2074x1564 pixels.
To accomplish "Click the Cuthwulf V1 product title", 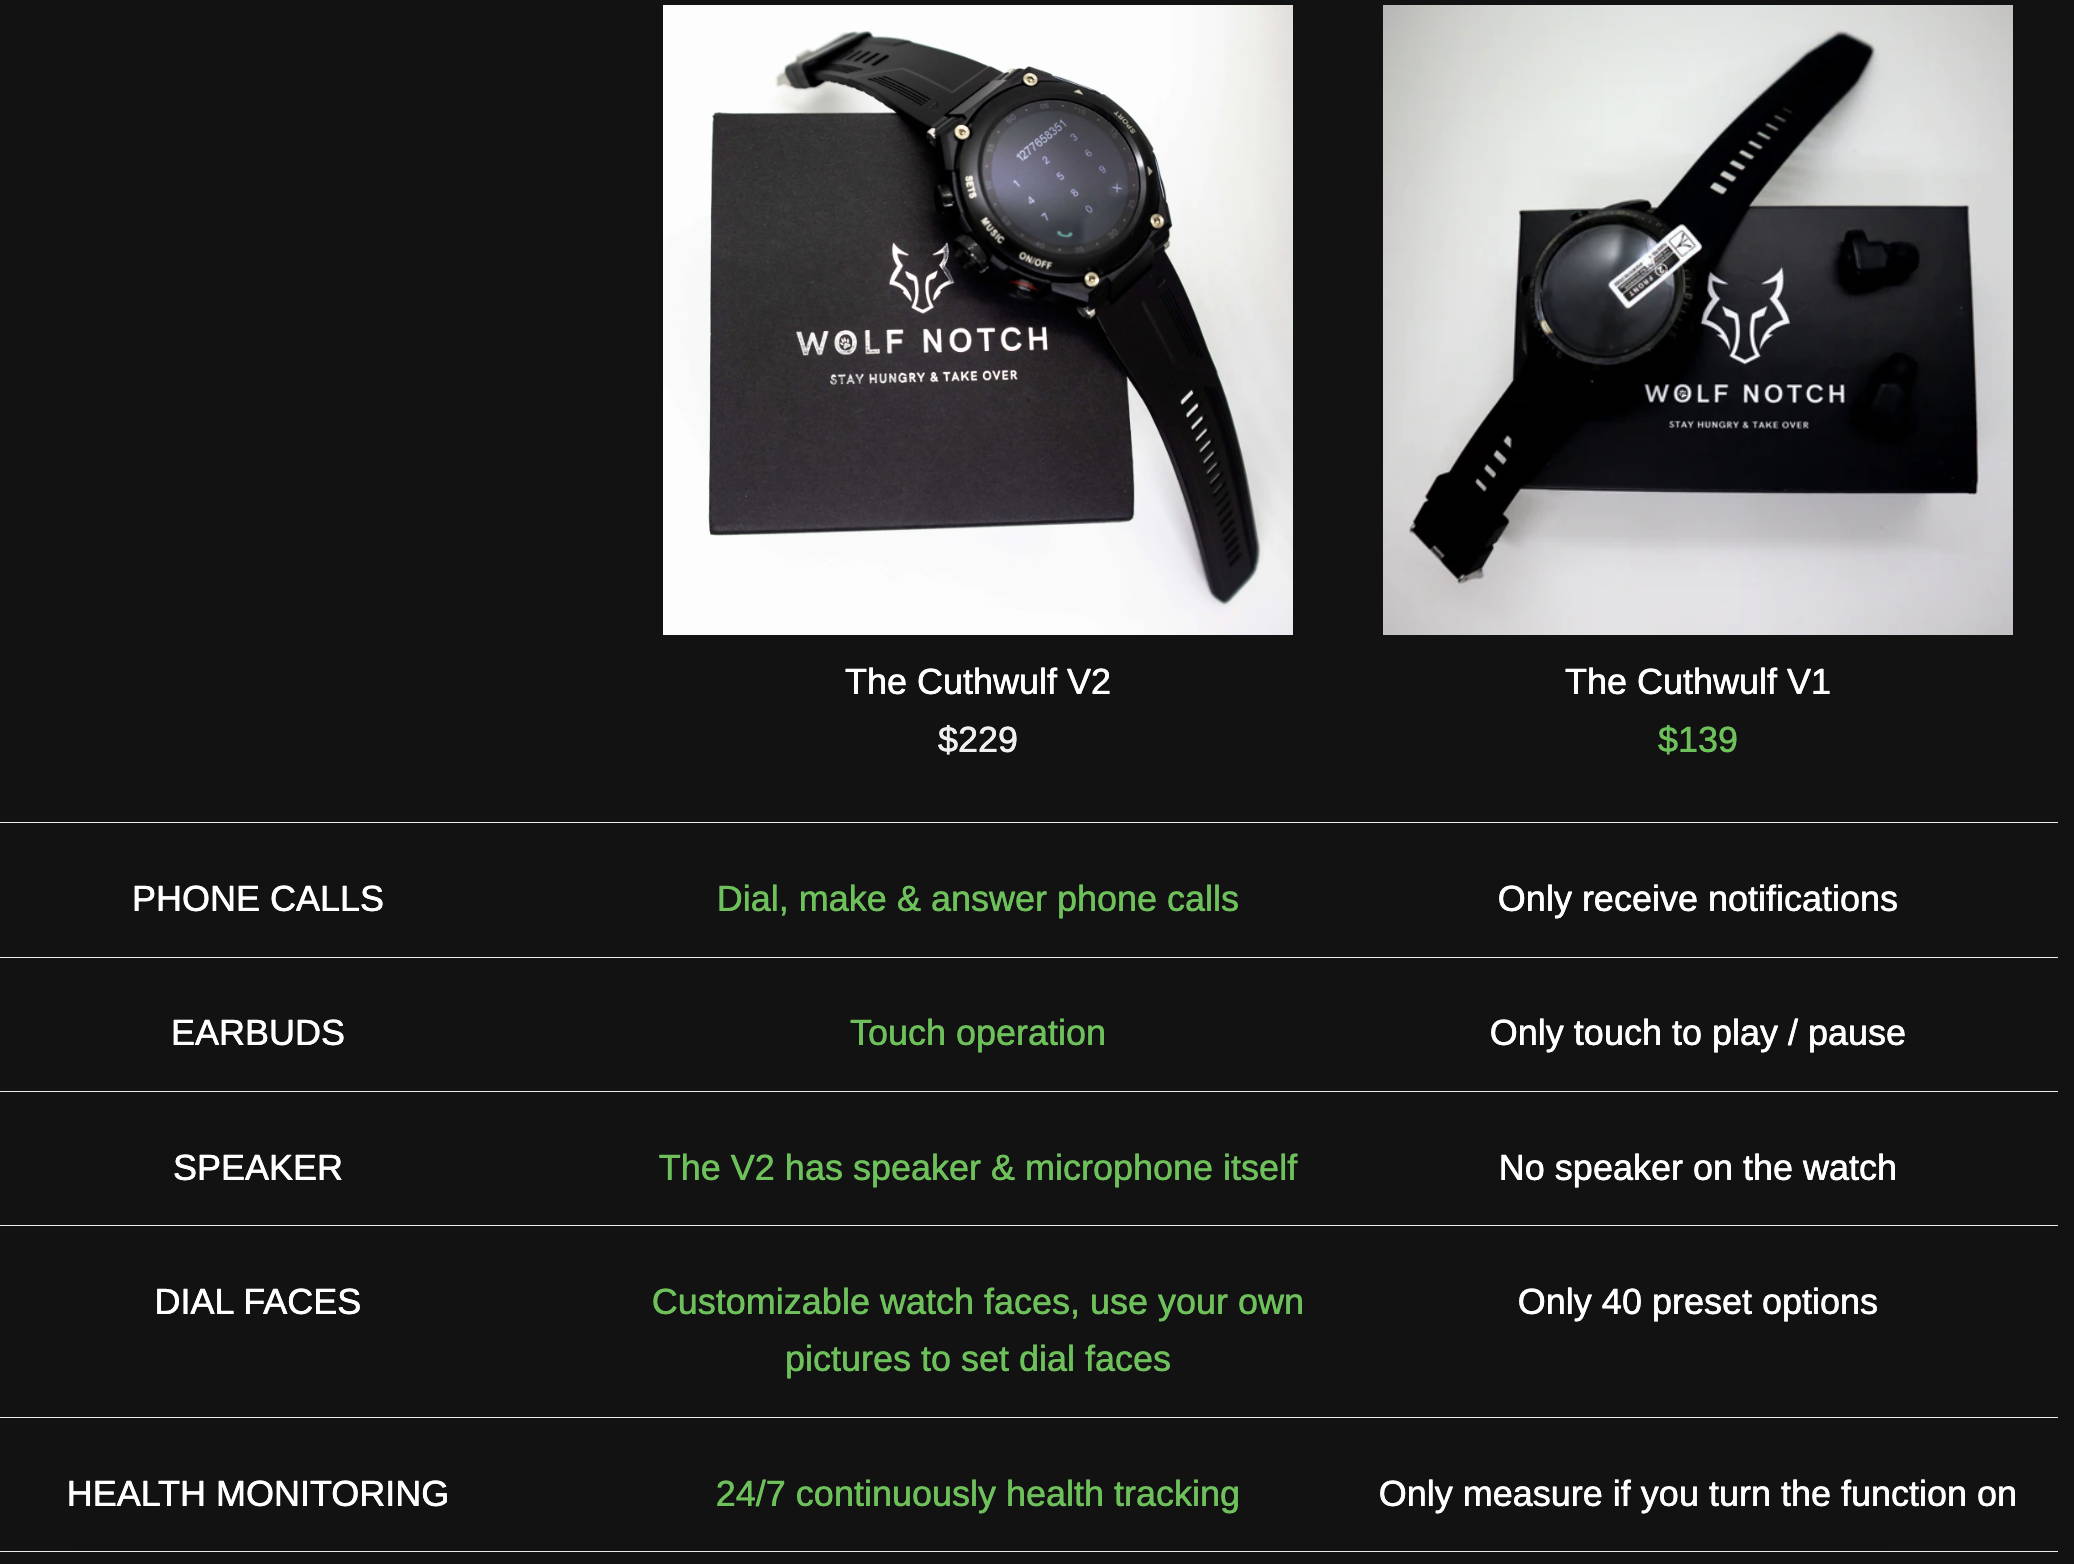I will (1697, 682).
